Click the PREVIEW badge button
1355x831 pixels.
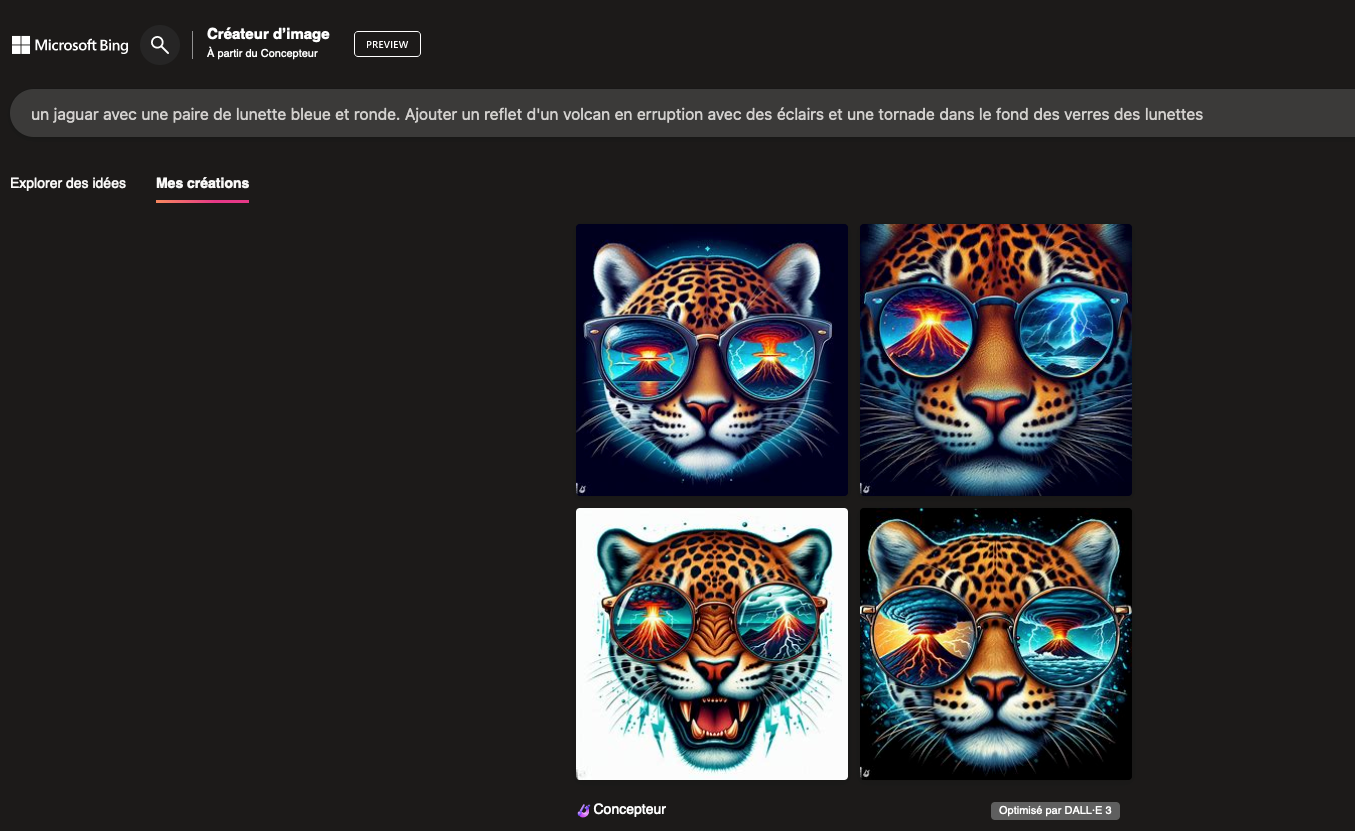[x=387, y=44]
